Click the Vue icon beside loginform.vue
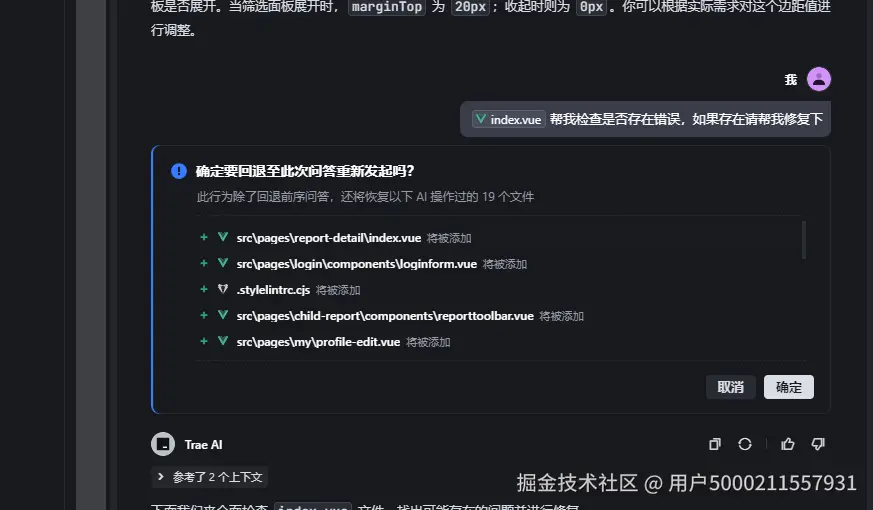Screen dimensions: 873x510 [x=223, y=263]
